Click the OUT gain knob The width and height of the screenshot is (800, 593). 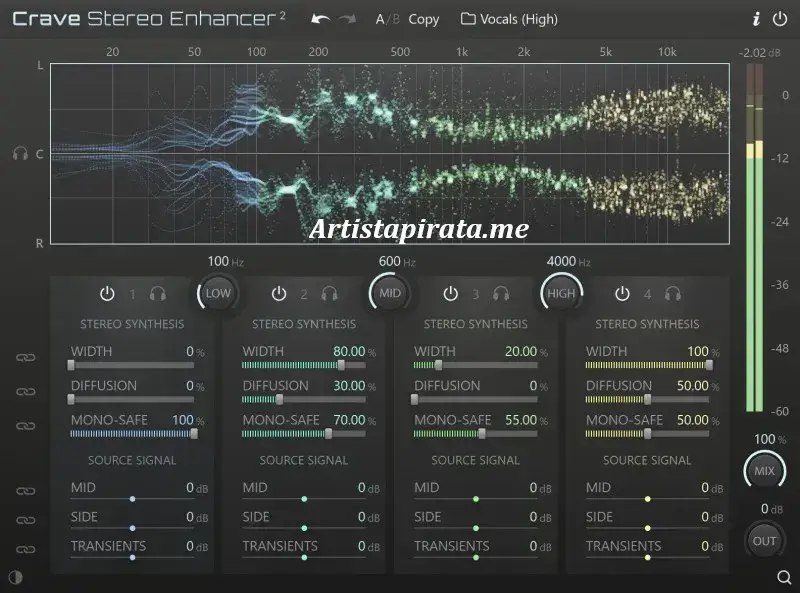point(764,541)
